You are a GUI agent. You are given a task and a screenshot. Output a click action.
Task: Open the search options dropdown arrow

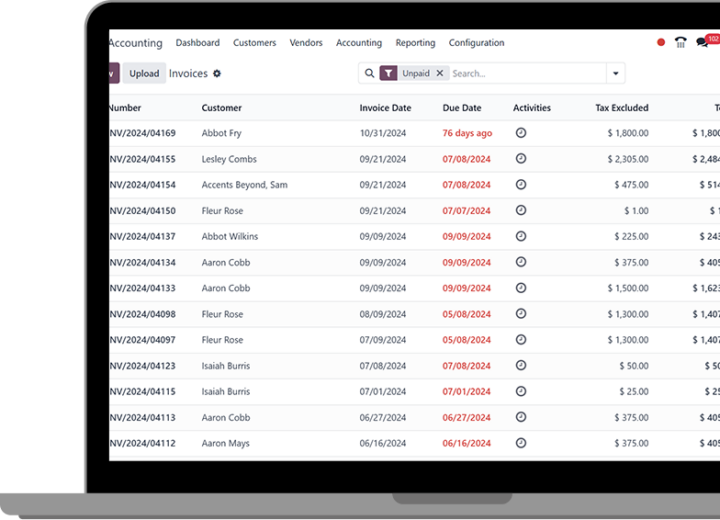(x=616, y=73)
